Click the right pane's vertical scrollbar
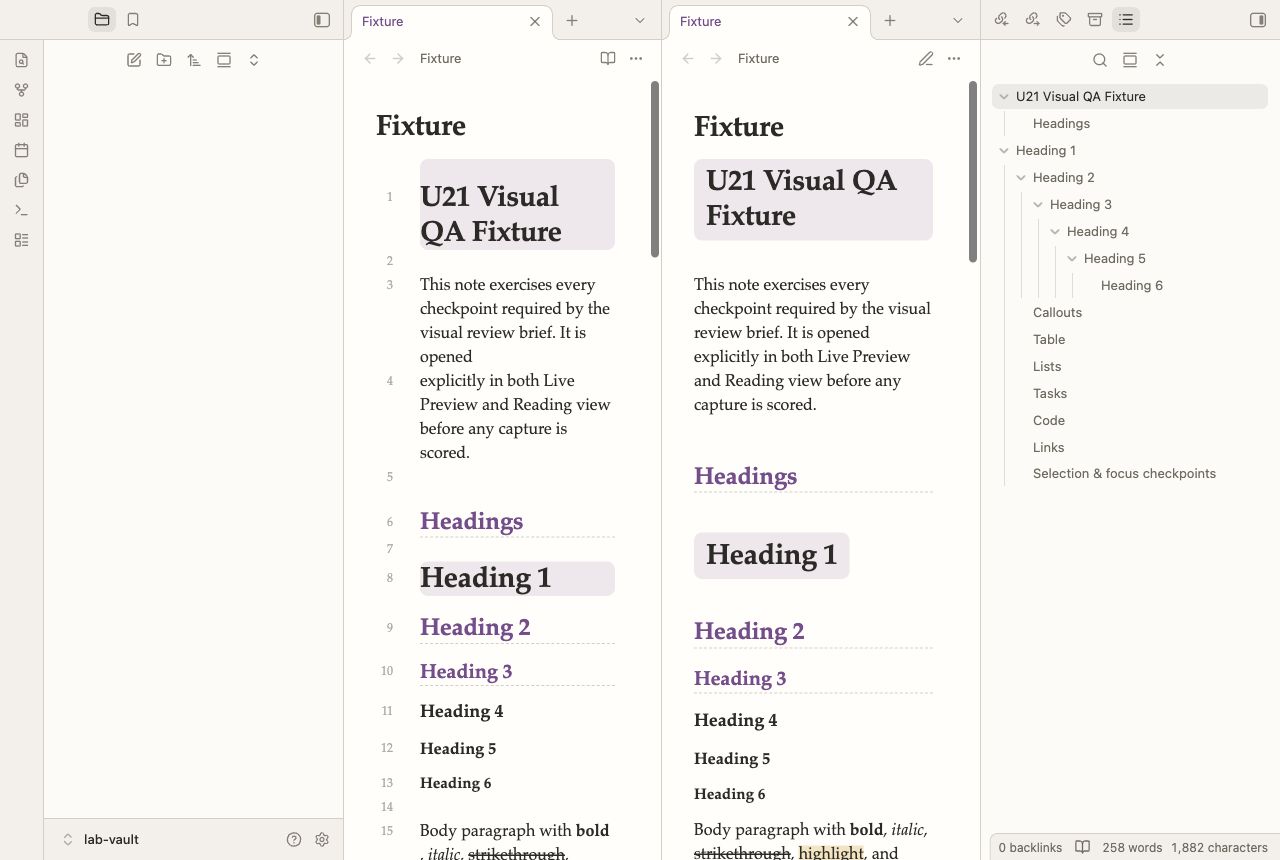The image size is (1280, 860). (x=973, y=171)
